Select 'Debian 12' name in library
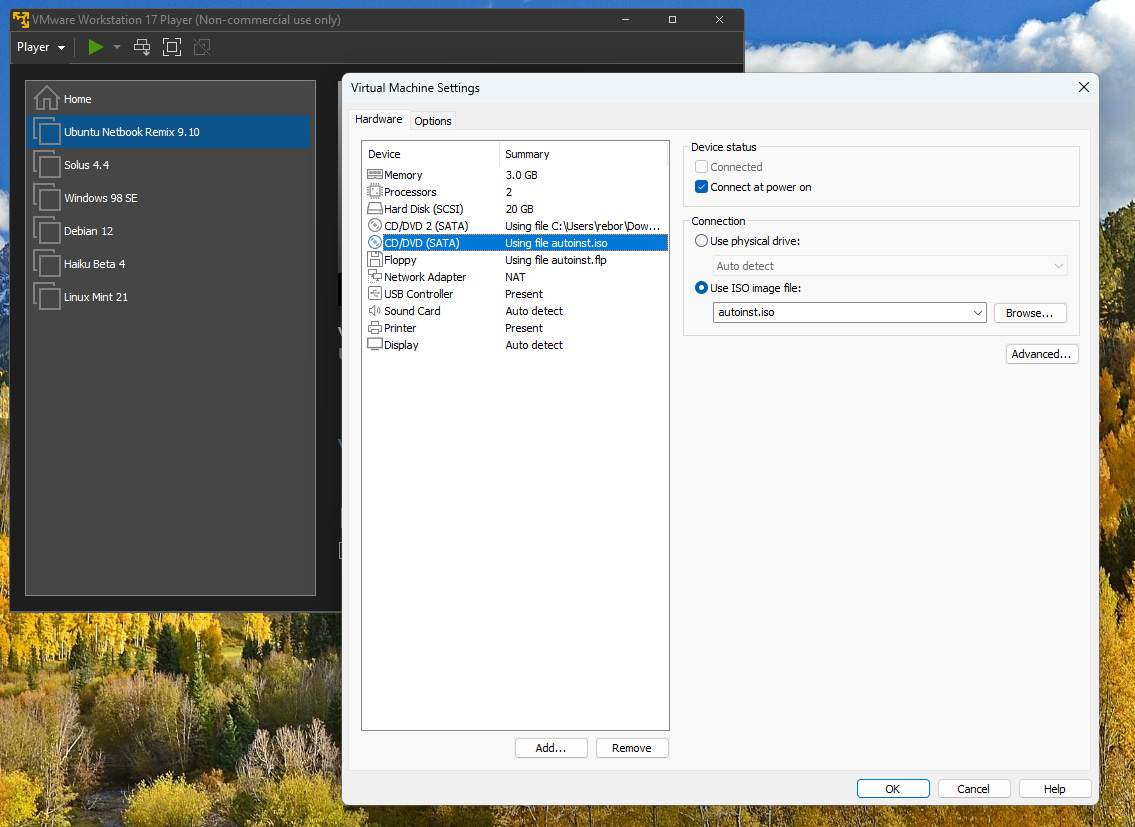Screen dimensions: 1135x827 point(88,231)
